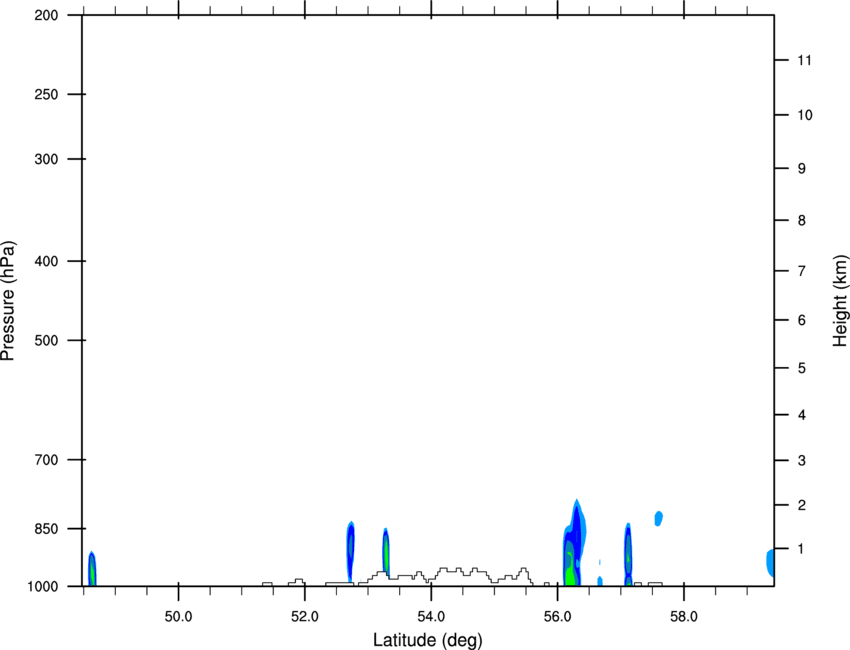
Task: Click the small light-blue blob near 57.6 latitude
Action: [x=659, y=518]
